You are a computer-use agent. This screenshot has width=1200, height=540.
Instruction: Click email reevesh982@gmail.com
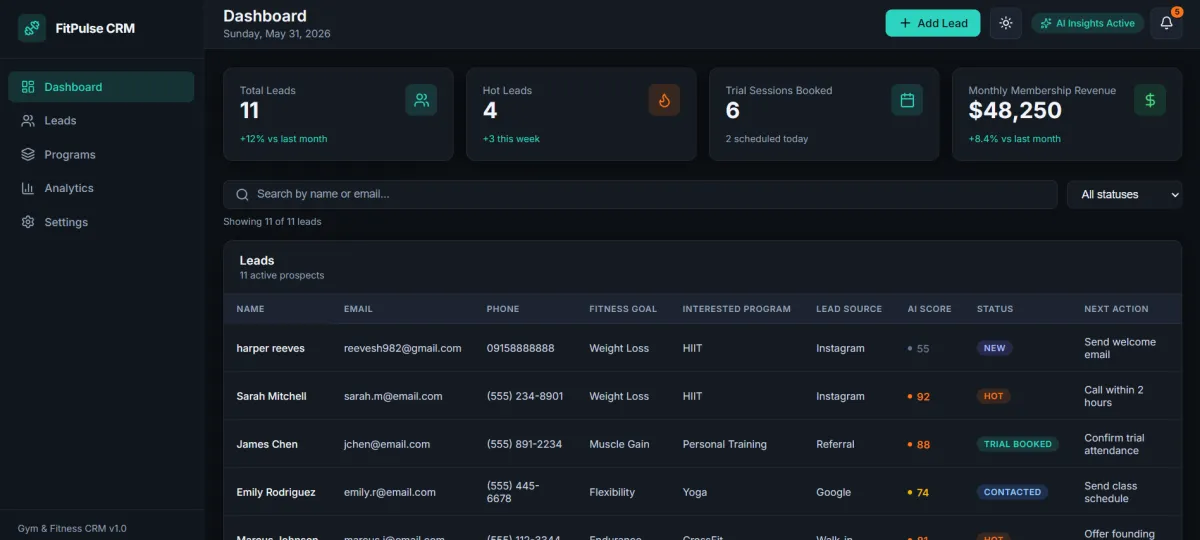(403, 349)
